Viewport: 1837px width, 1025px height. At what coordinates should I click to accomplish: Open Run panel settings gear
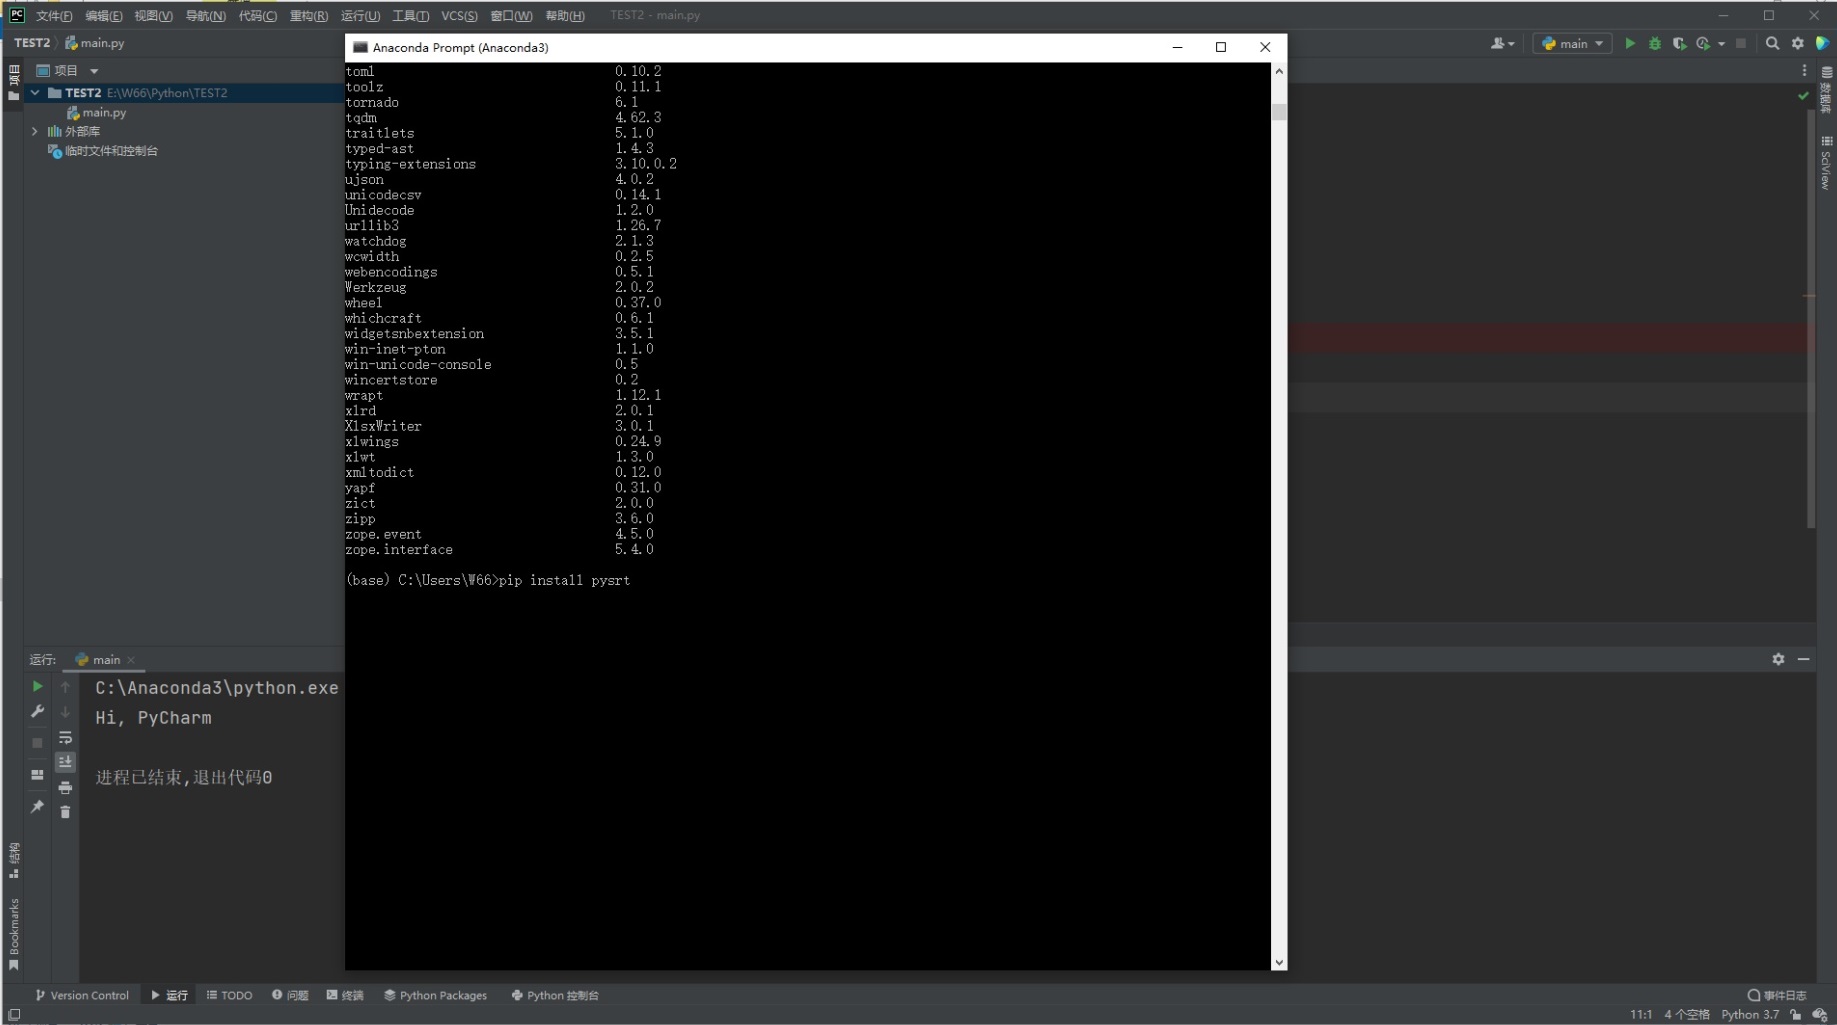[1778, 659]
